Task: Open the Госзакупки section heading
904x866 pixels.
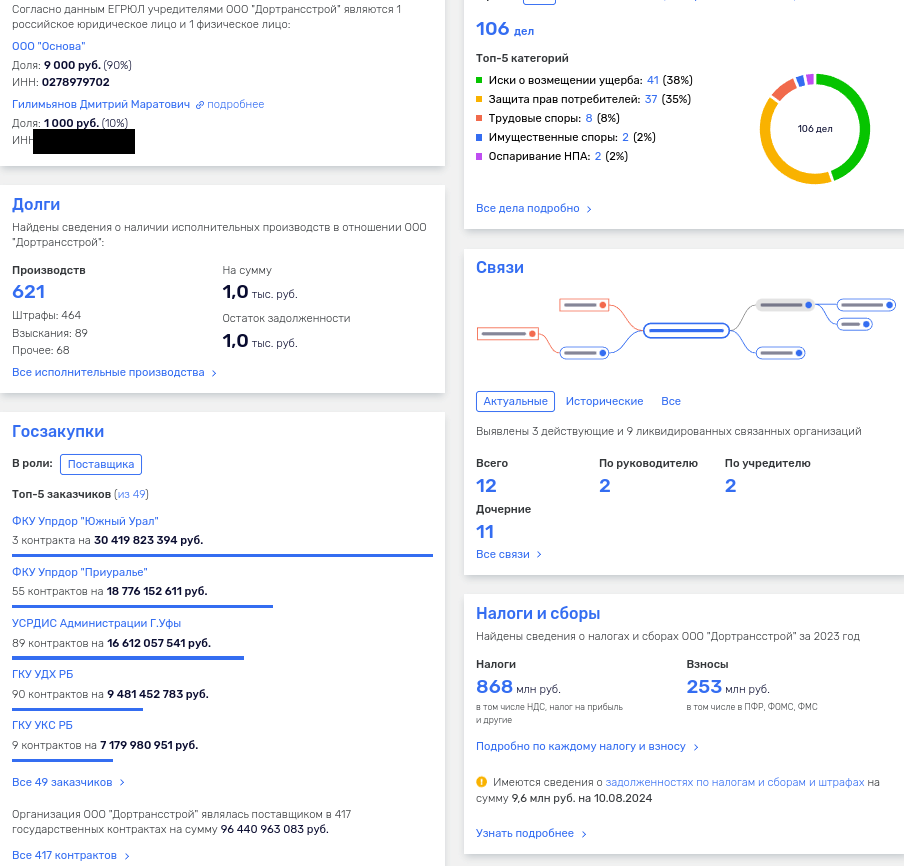Action: tap(58, 431)
